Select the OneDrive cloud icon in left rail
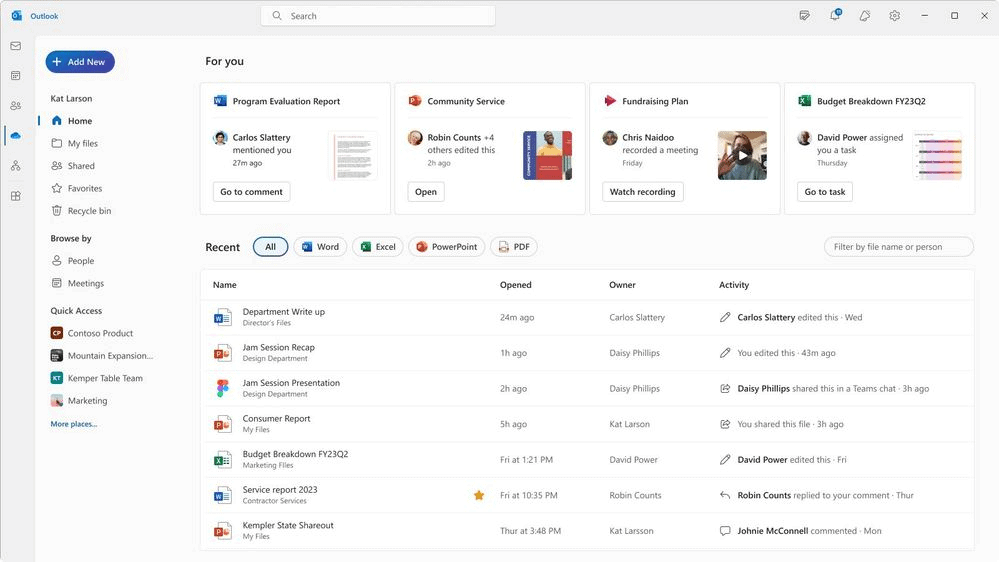This screenshot has height=562, width=999. (16, 135)
